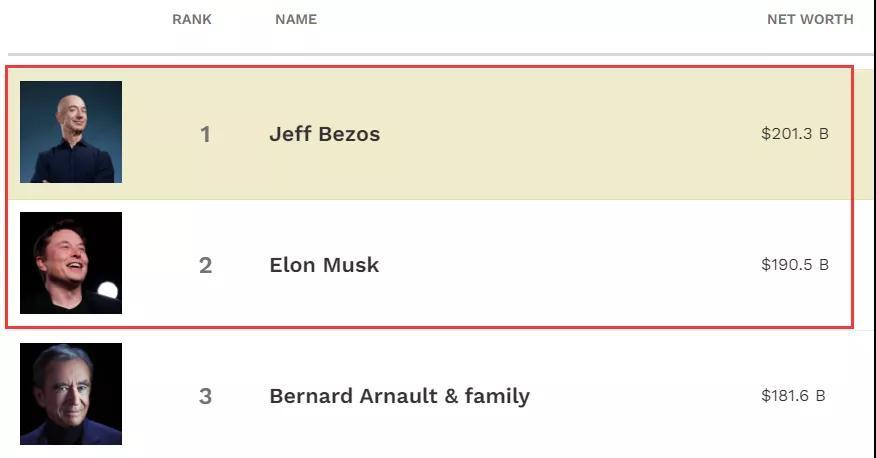Sort by the NAME column header
This screenshot has height=458, width=876.
click(296, 20)
